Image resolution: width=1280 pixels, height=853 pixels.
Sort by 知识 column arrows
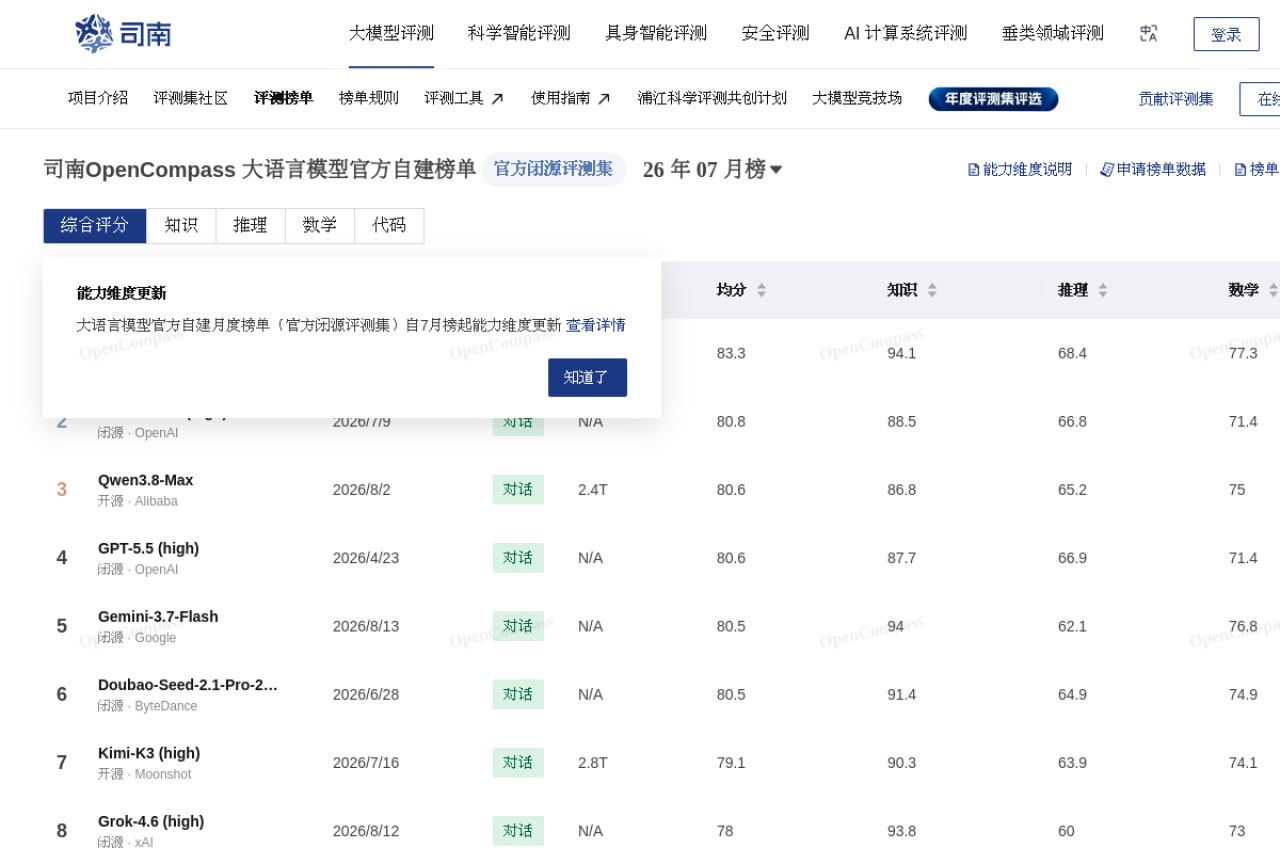click(932, 290)
